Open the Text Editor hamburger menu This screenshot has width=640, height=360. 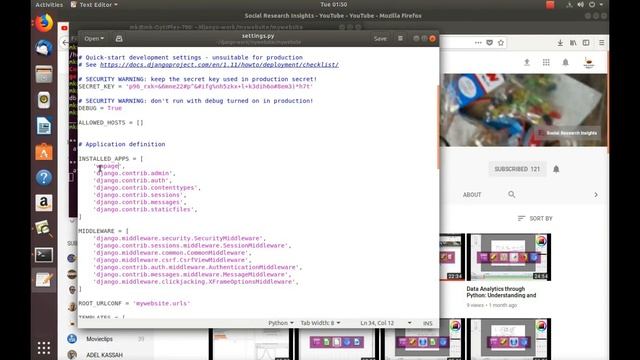[x=400, y=38]
